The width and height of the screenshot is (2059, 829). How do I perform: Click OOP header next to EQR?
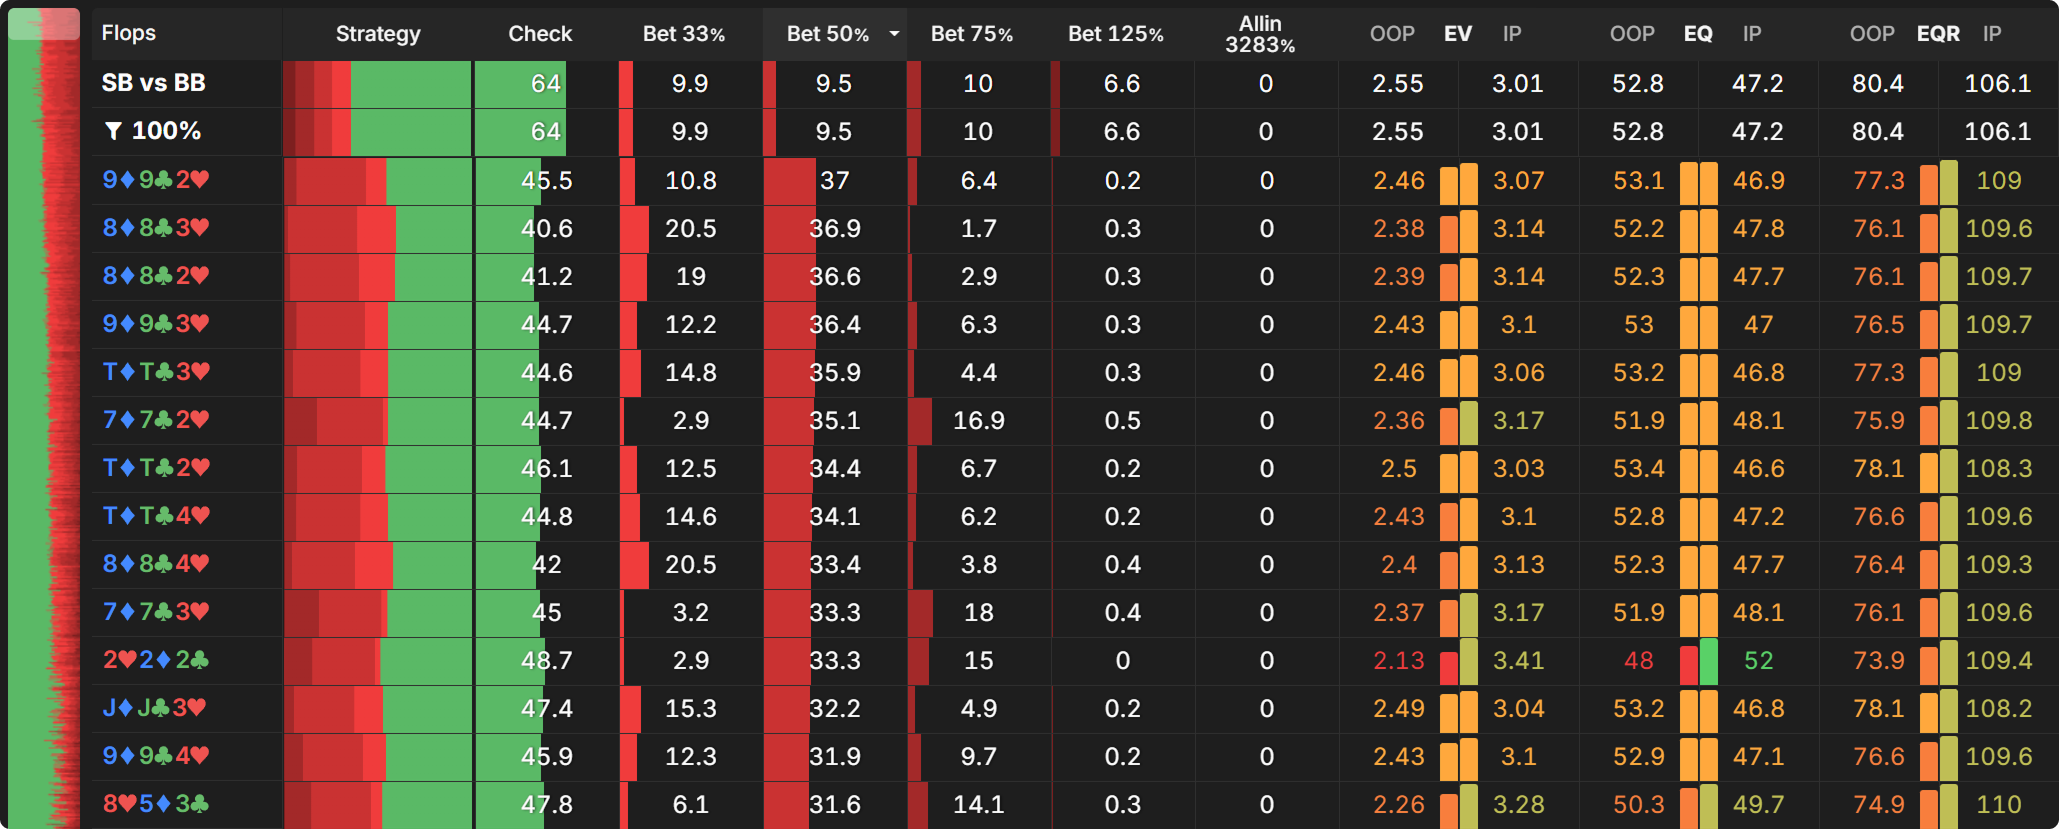[1872, 34]
